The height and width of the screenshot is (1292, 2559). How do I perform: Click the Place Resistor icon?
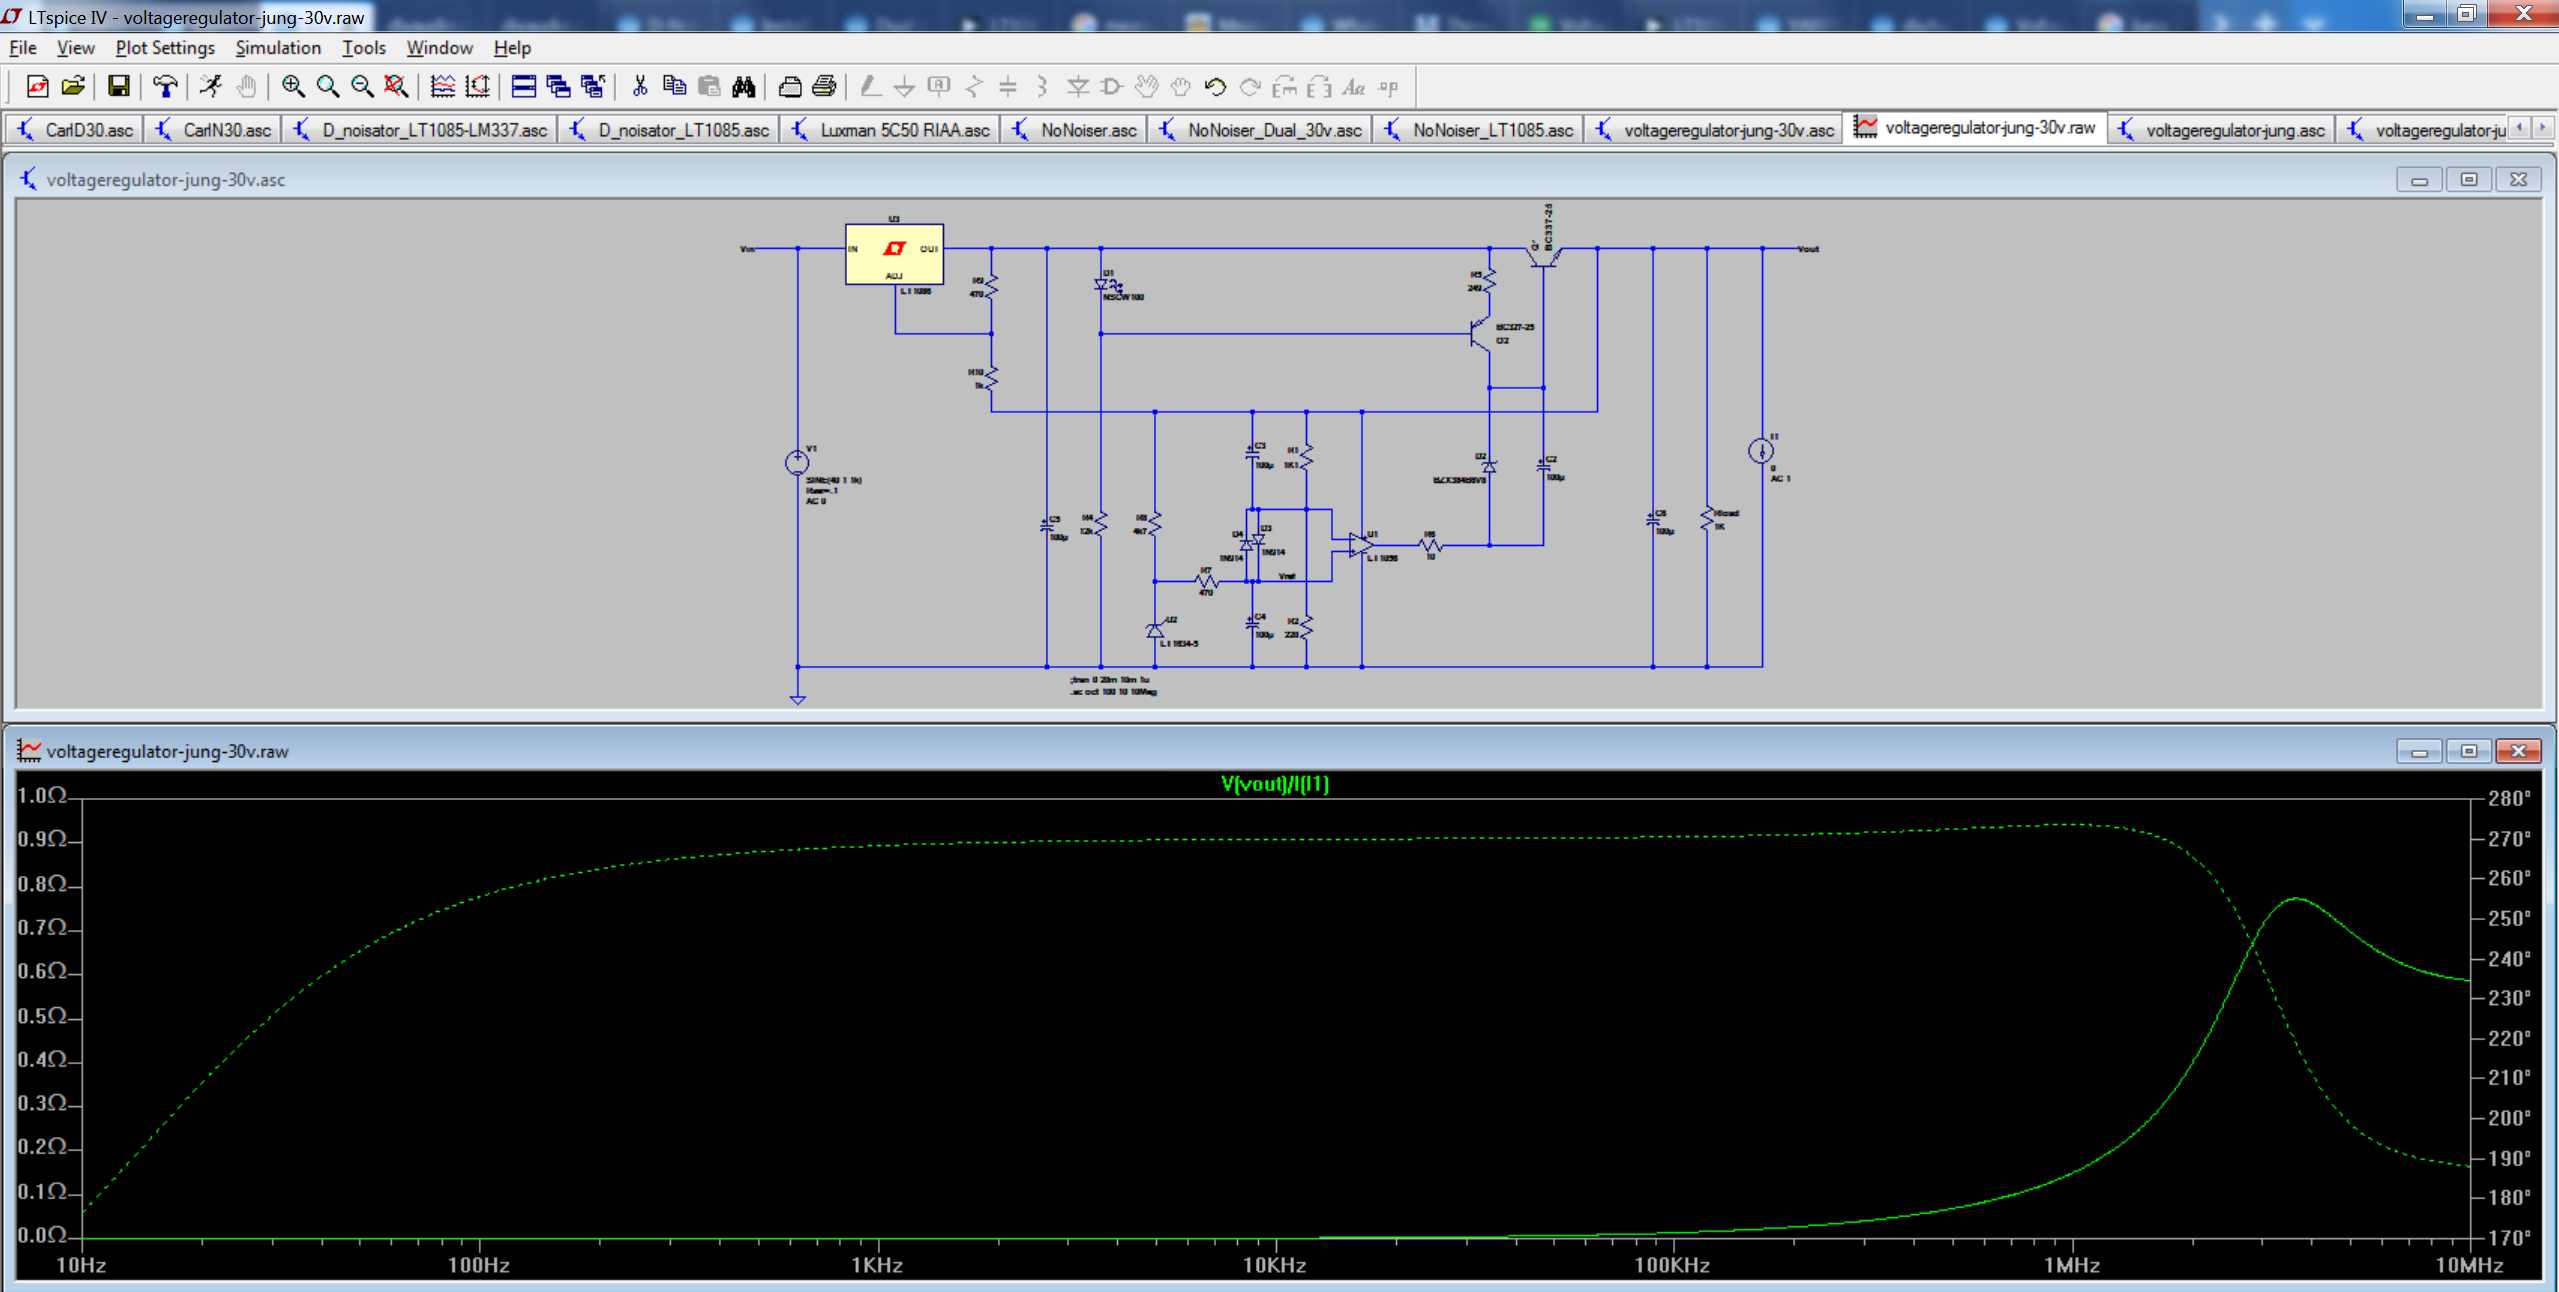[x=973, y=87]
